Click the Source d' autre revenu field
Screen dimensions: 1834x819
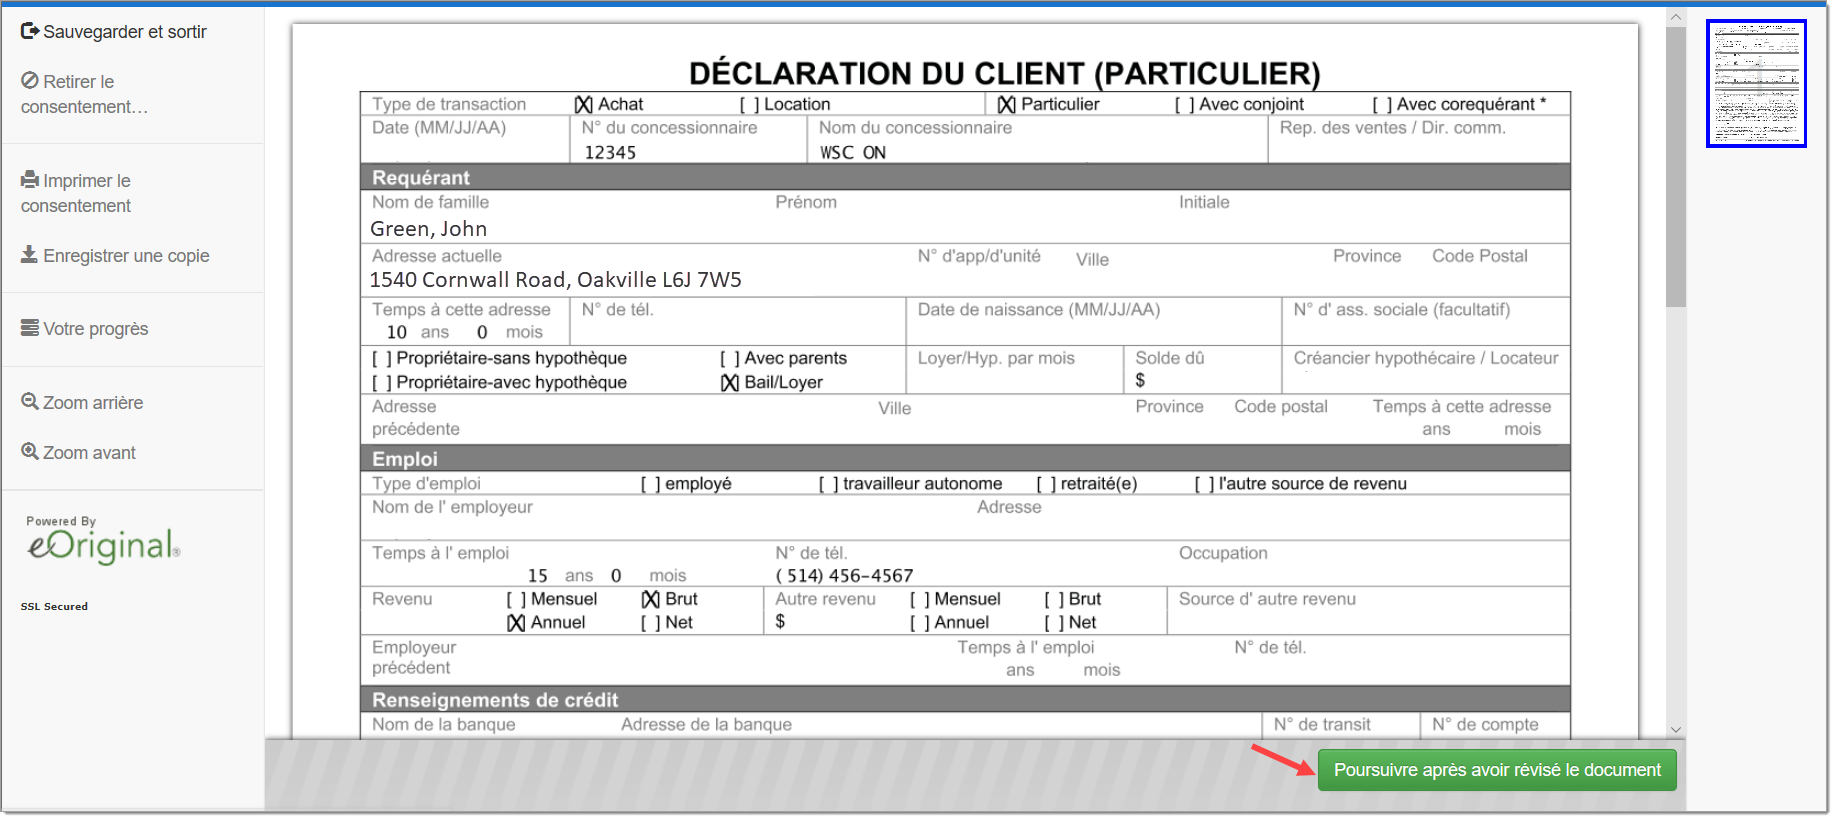coord(1369,610)
